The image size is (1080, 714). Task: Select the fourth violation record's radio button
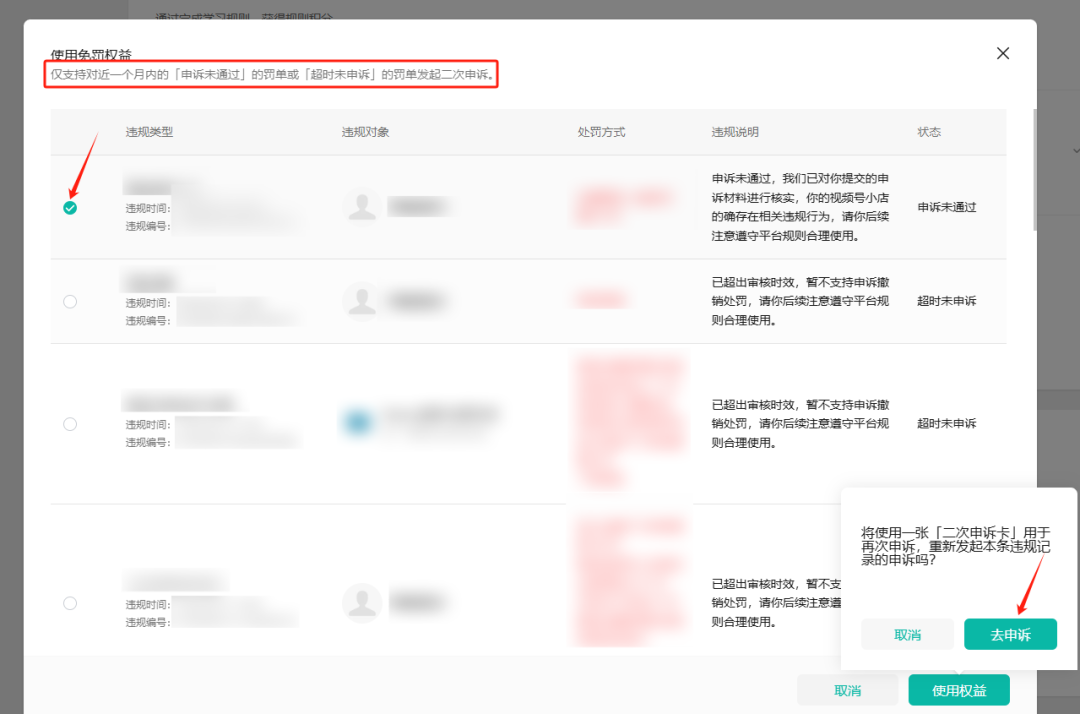[70, 602]
